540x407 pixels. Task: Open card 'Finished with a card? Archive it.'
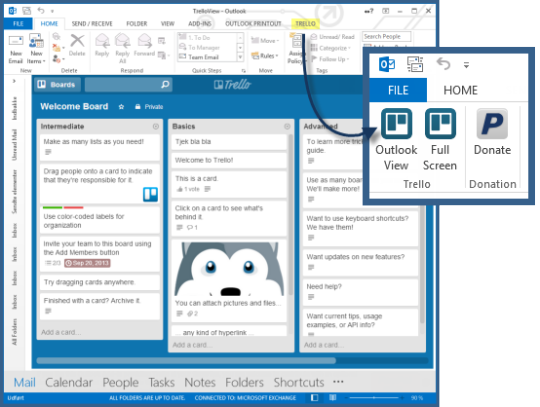[x=100, y=306]
